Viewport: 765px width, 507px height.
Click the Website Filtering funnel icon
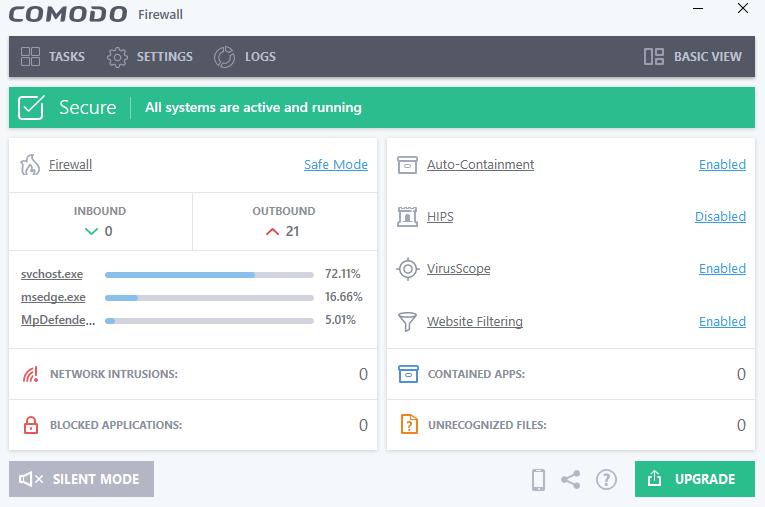pyautogui.click(x=407, y=322)
